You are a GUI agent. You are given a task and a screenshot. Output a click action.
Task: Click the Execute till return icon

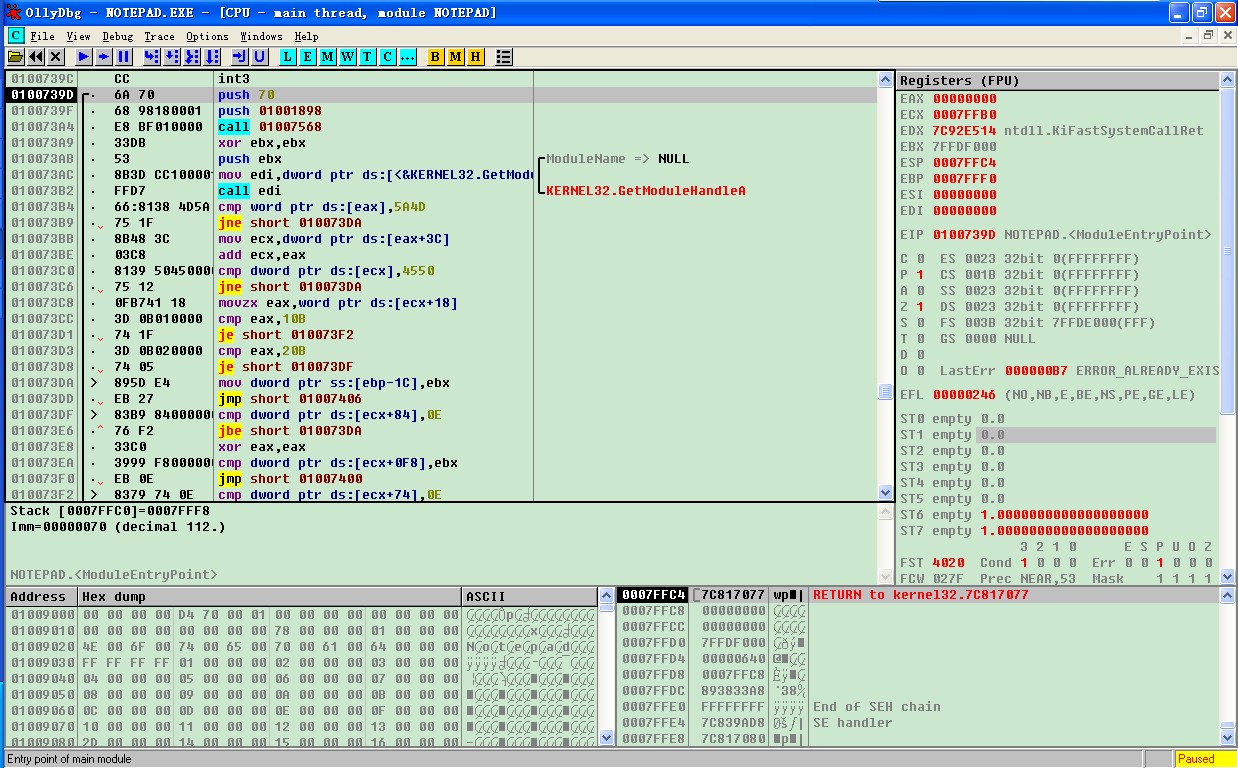pos(240,57)
